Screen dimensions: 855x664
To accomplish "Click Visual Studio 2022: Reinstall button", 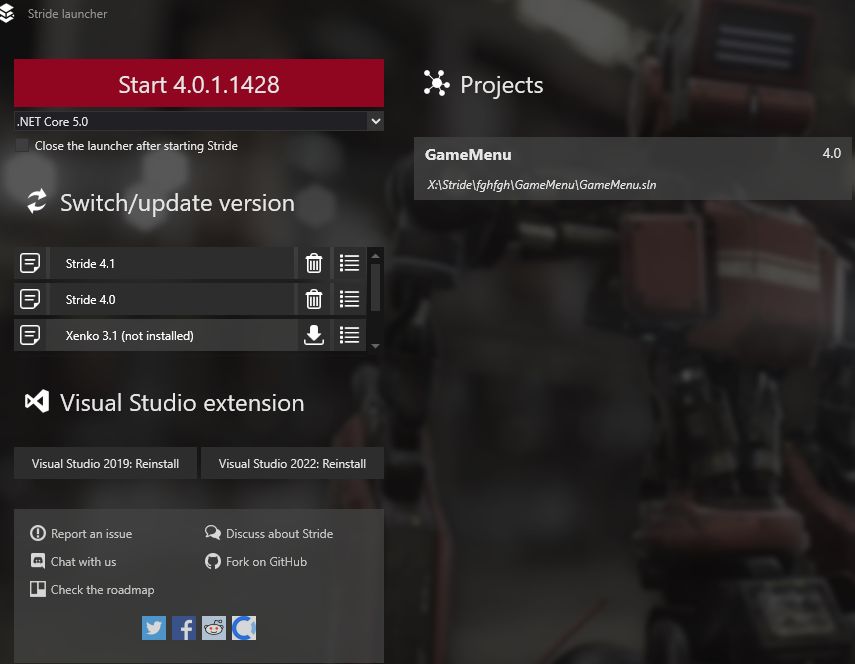I will click(x=292, y=463).
